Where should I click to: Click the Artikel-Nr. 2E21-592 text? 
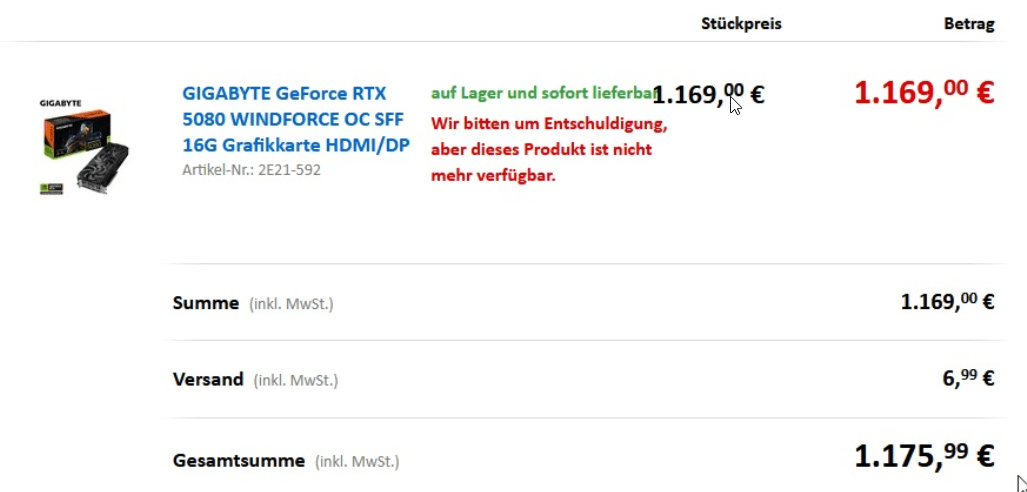click(x=251, y=170)
